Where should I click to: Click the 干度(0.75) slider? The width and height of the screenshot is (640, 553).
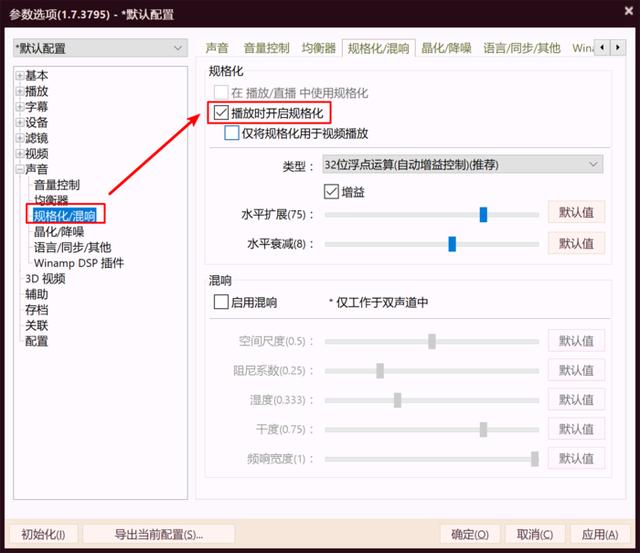pyautogui.click(x=432, y=429)
